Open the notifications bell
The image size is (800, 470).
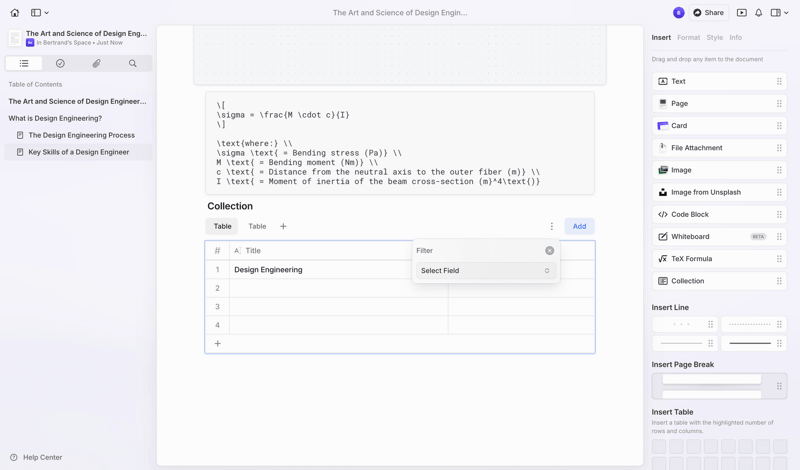coord(758,13)
